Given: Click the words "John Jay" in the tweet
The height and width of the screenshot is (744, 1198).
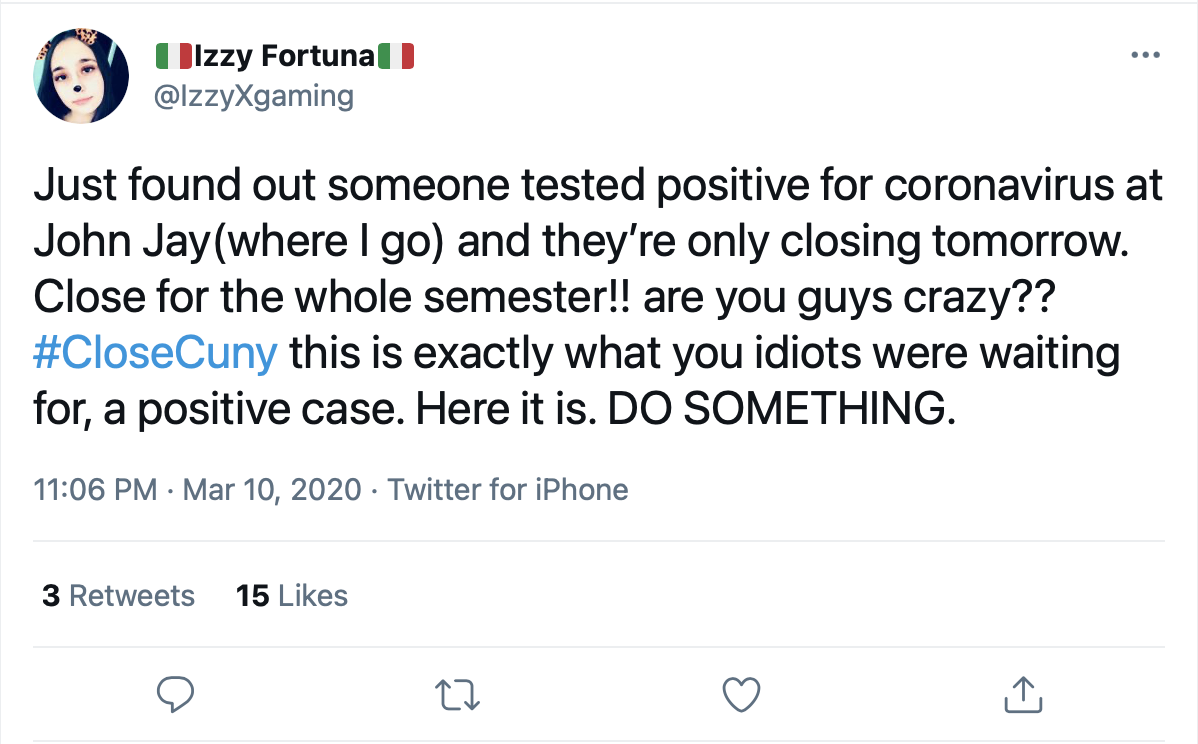Looking at the screenshot, I should 92,243.
